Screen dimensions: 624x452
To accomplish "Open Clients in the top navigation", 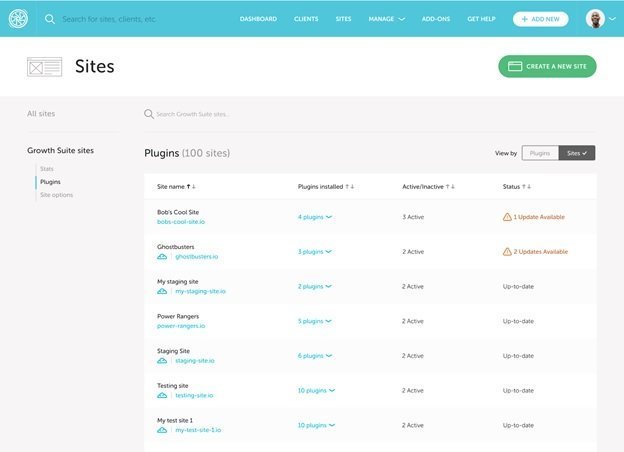I will [306, 19].
